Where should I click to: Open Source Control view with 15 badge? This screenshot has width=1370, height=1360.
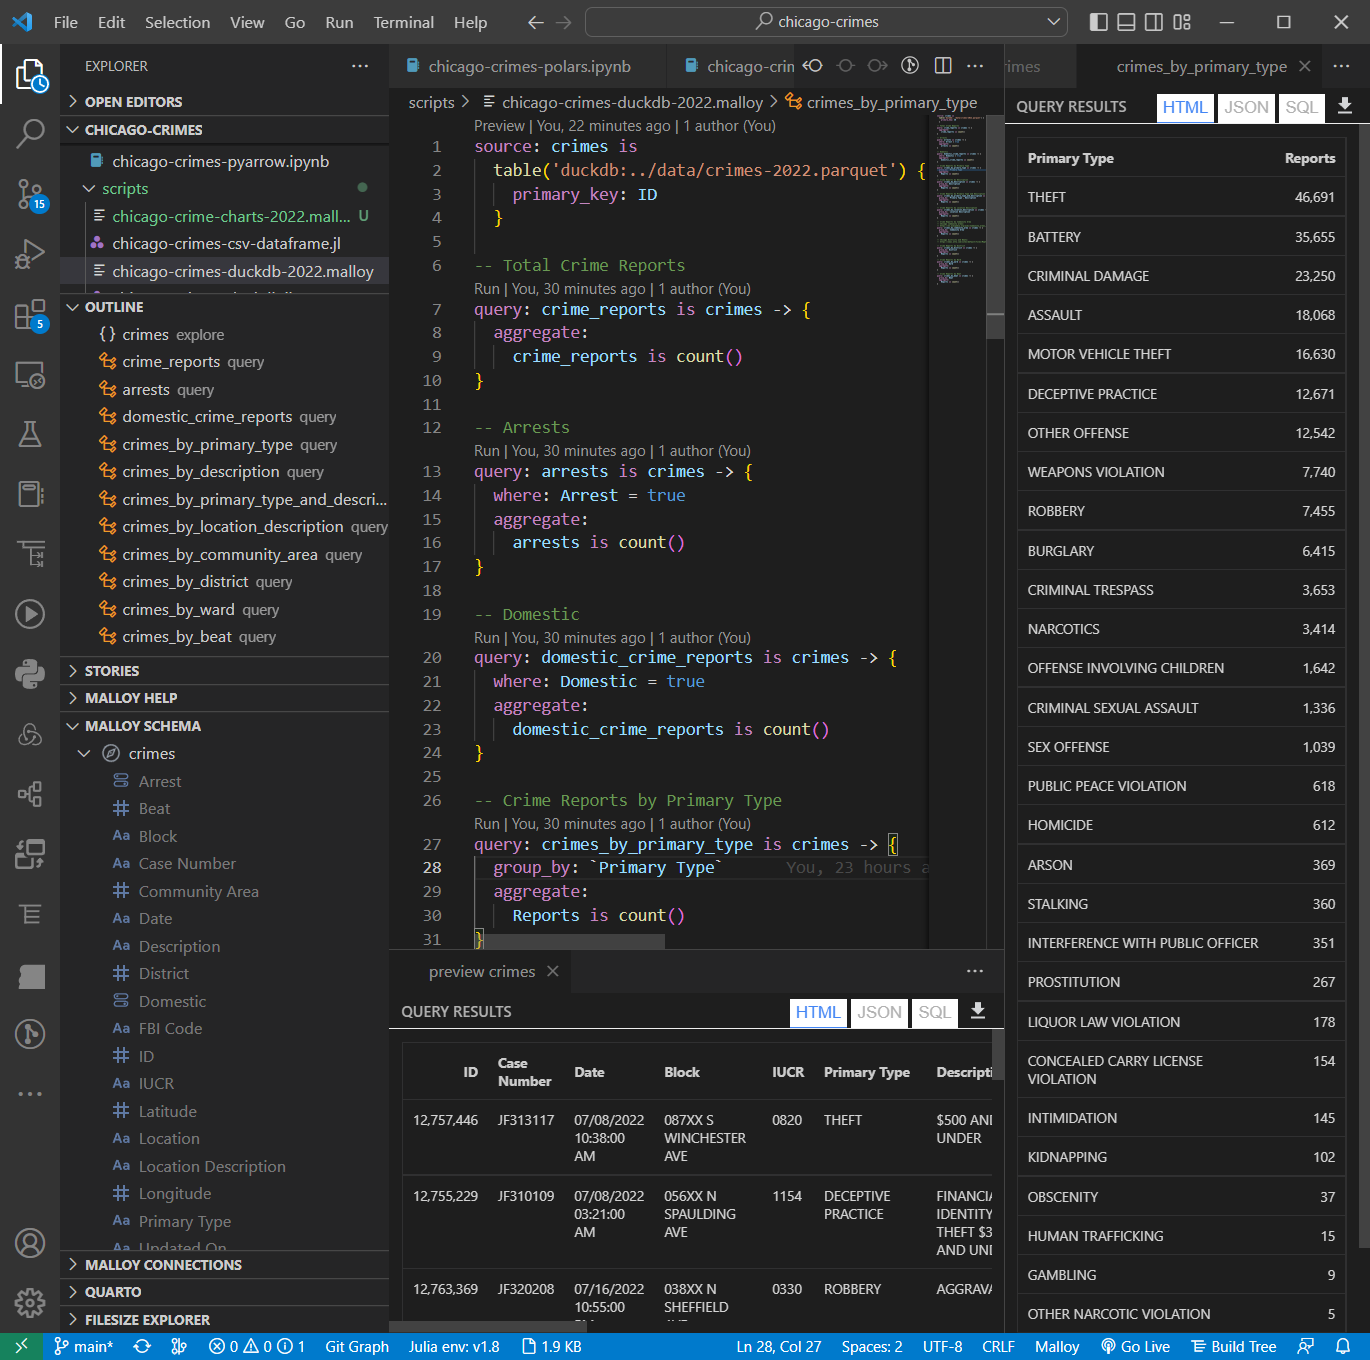pos(30,194)
